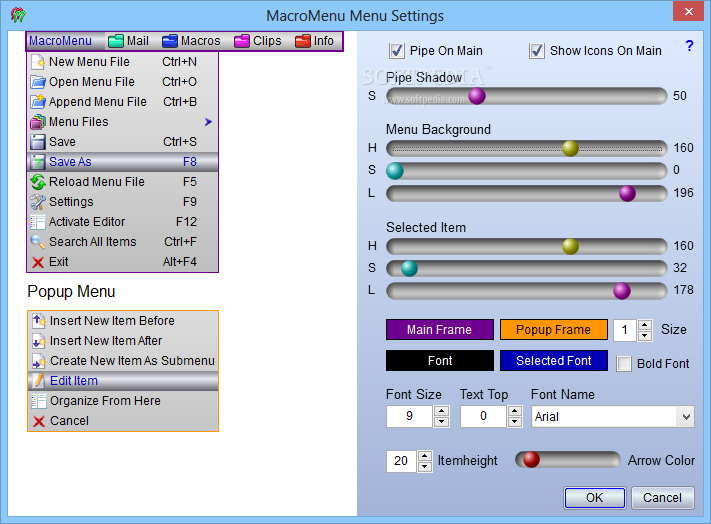Click the magenta Clips folder icon

click(242, 41)
